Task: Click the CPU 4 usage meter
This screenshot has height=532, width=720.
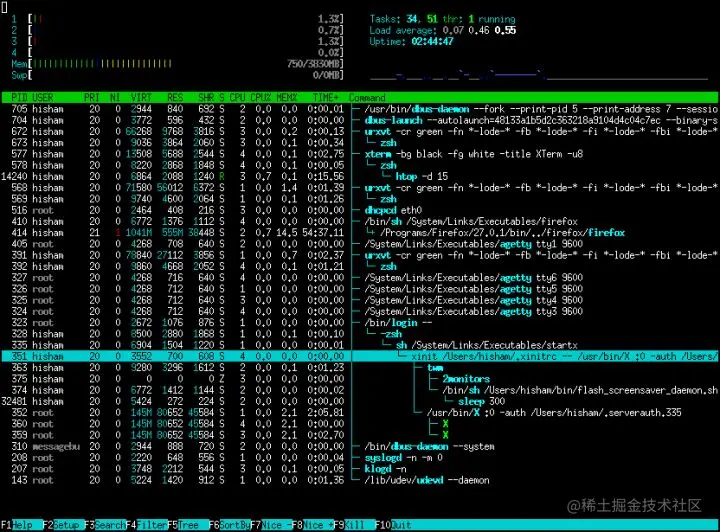Action: (x=178, y=53)
